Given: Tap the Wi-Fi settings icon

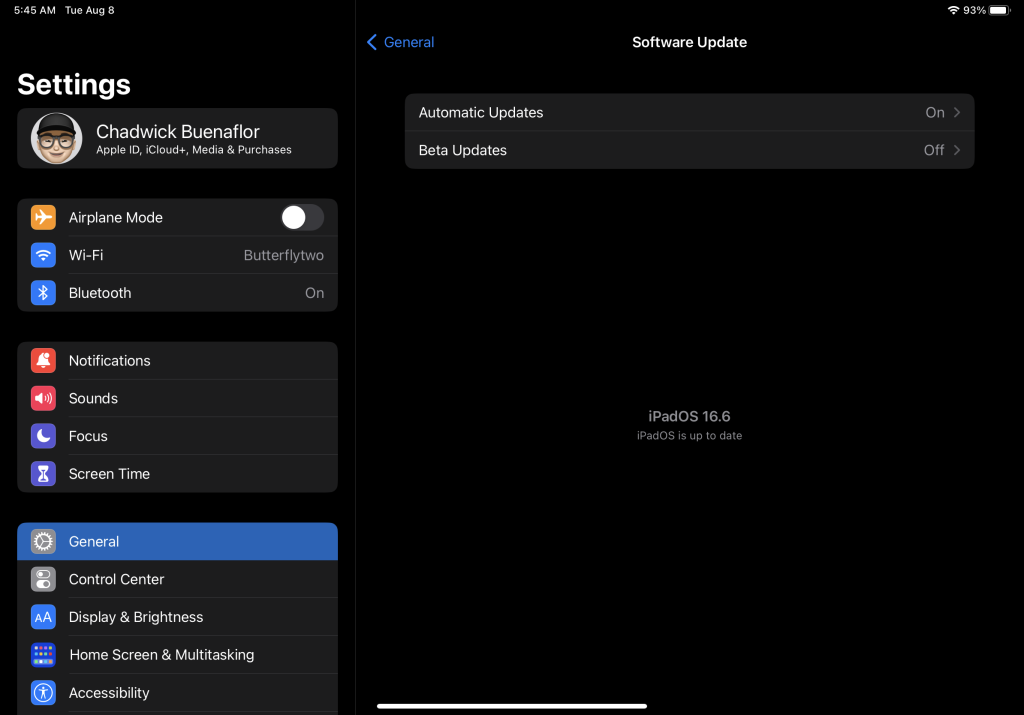Looking at the screenshot, I should [x=43, y=255].
